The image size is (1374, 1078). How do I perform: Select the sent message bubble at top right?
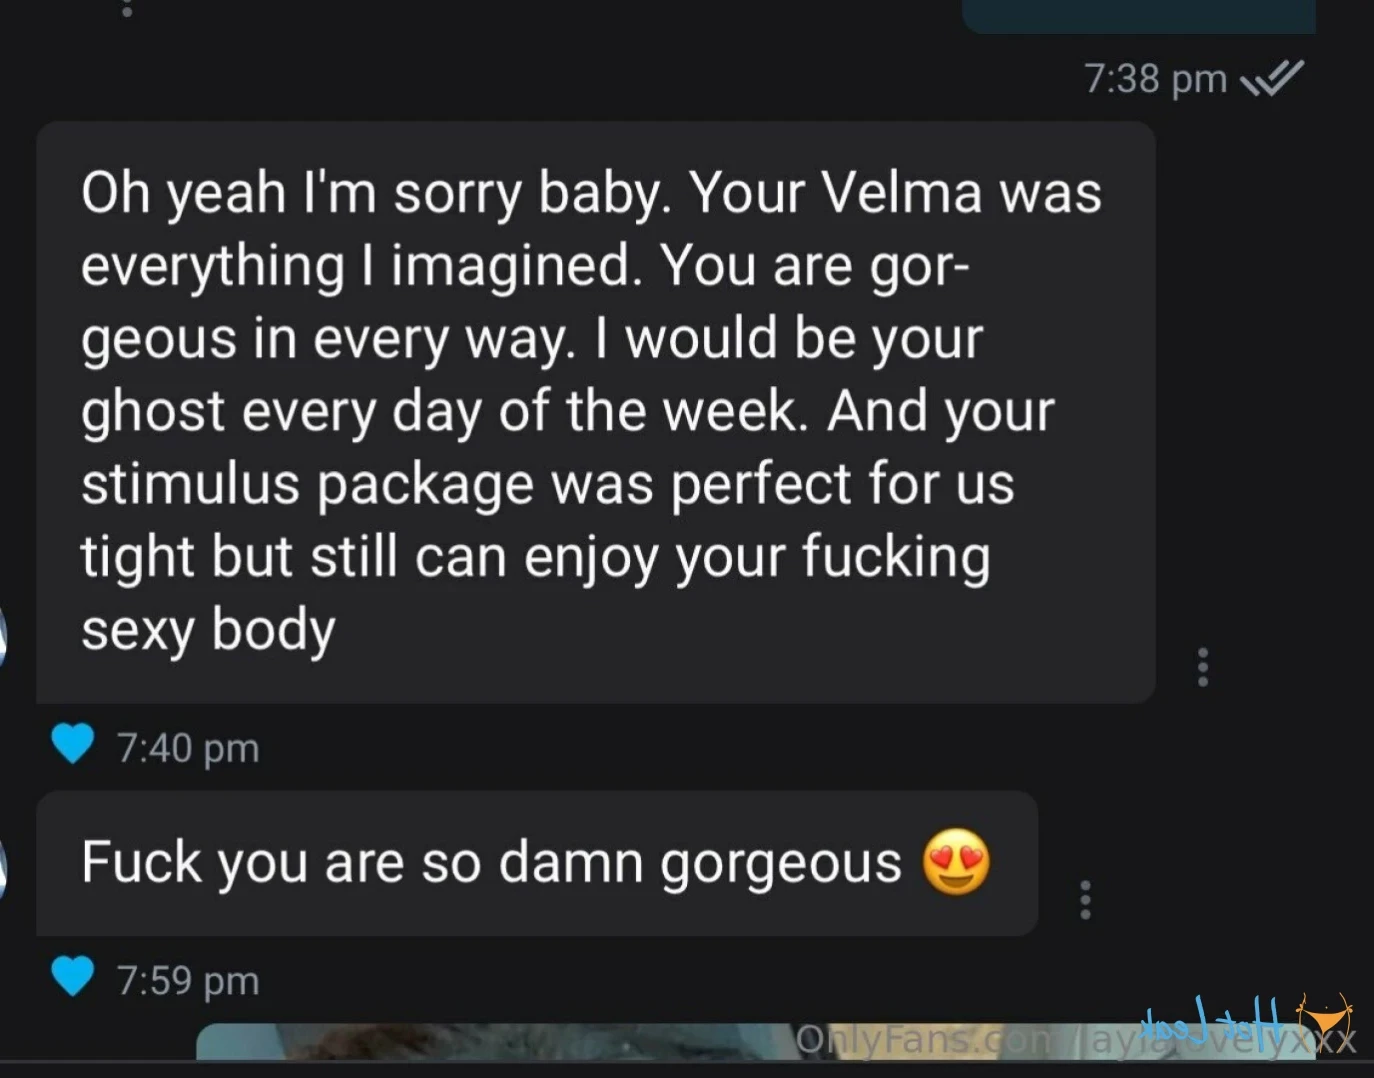click(1138, 15)
